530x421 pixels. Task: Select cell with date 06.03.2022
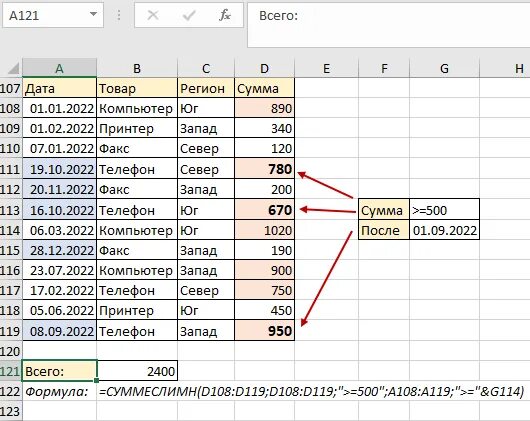pyautogui.click(x=59, y=230)
